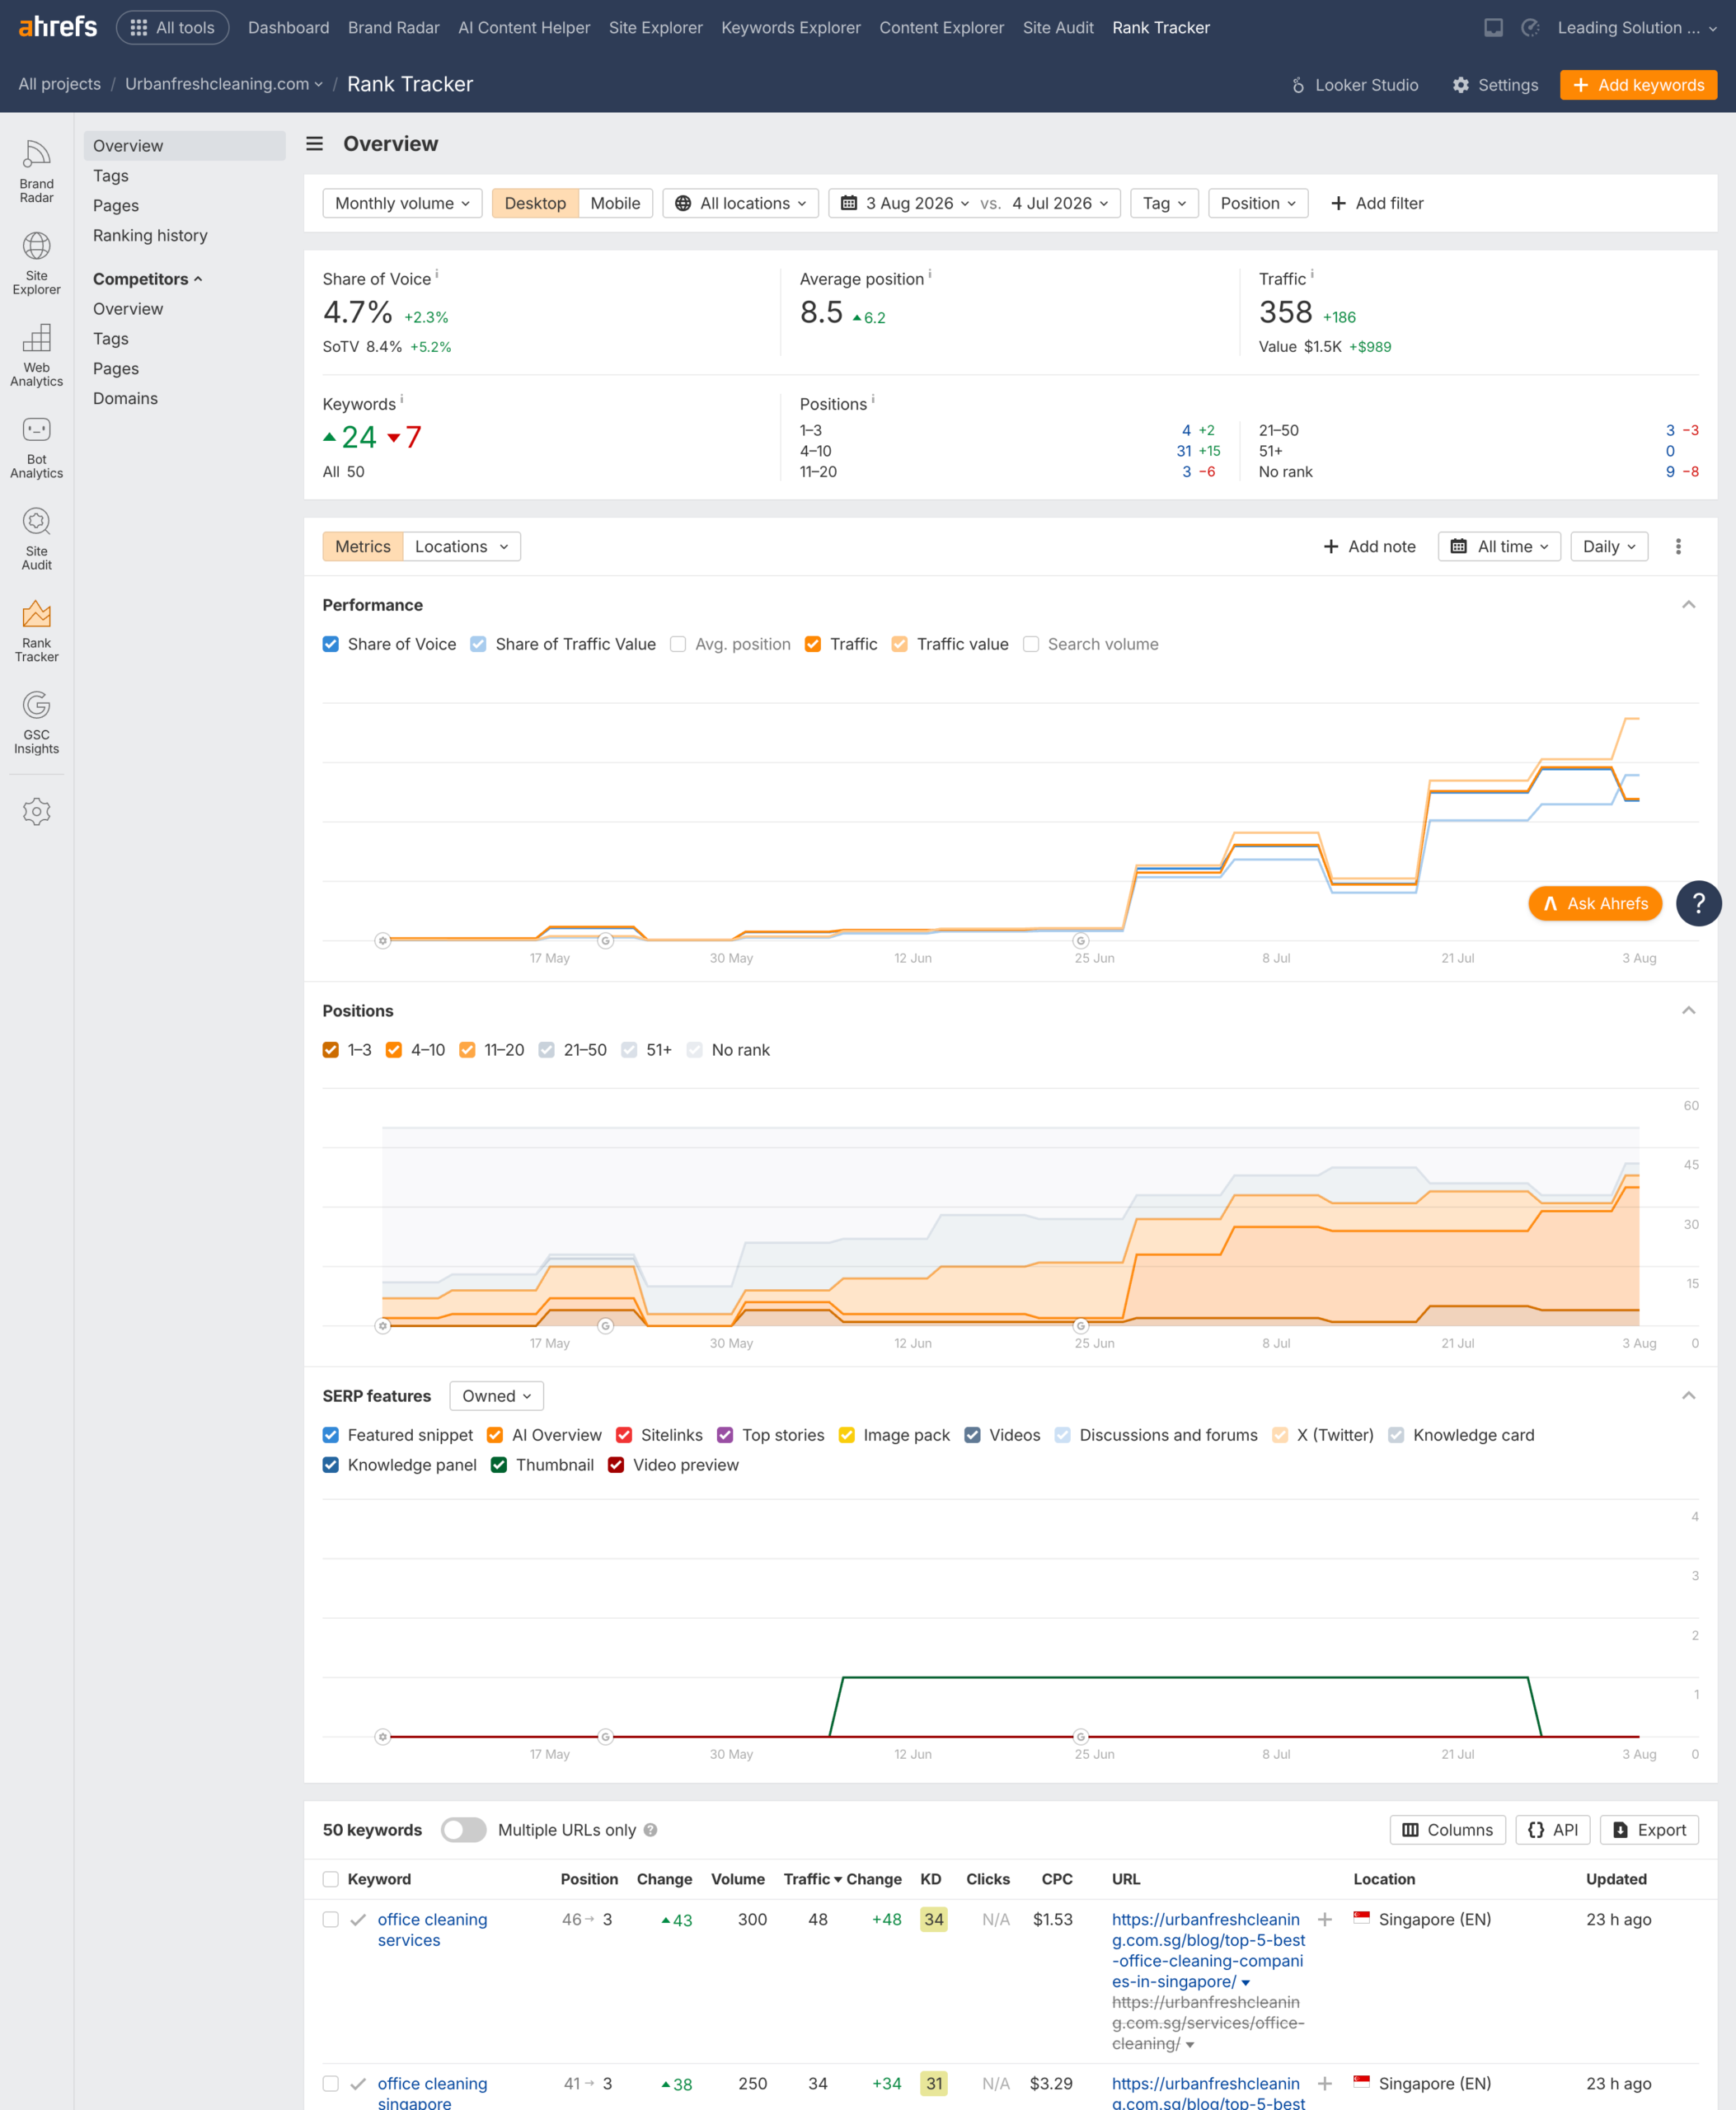Switch on Multiple URLs only toggle
Image resolution: width=1736 pixels, height=2110 pixels.
click(464, 1830)
